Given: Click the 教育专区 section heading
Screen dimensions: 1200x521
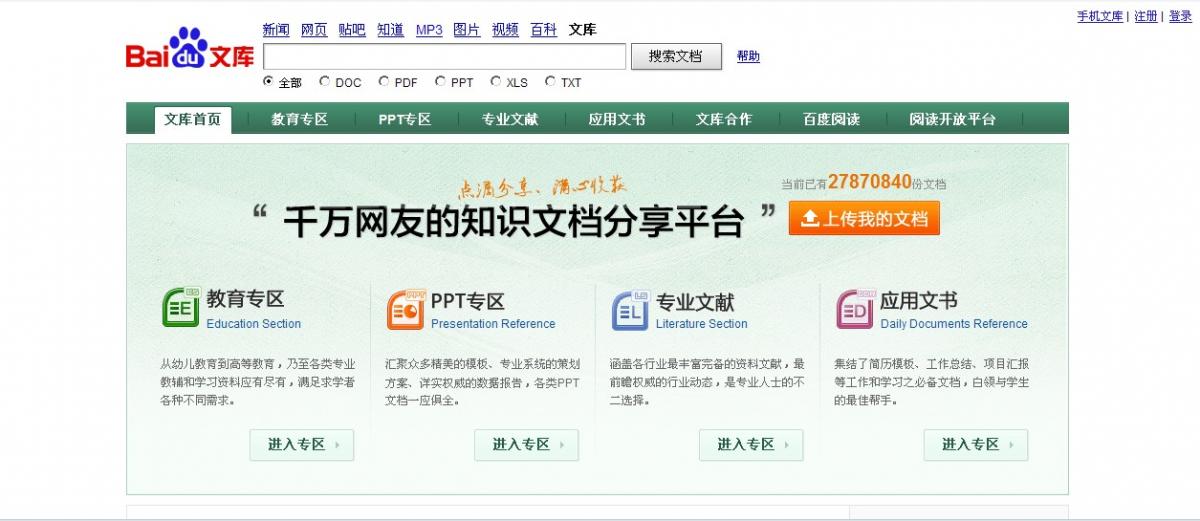Looking at the screenshot, I should point(246,299).
